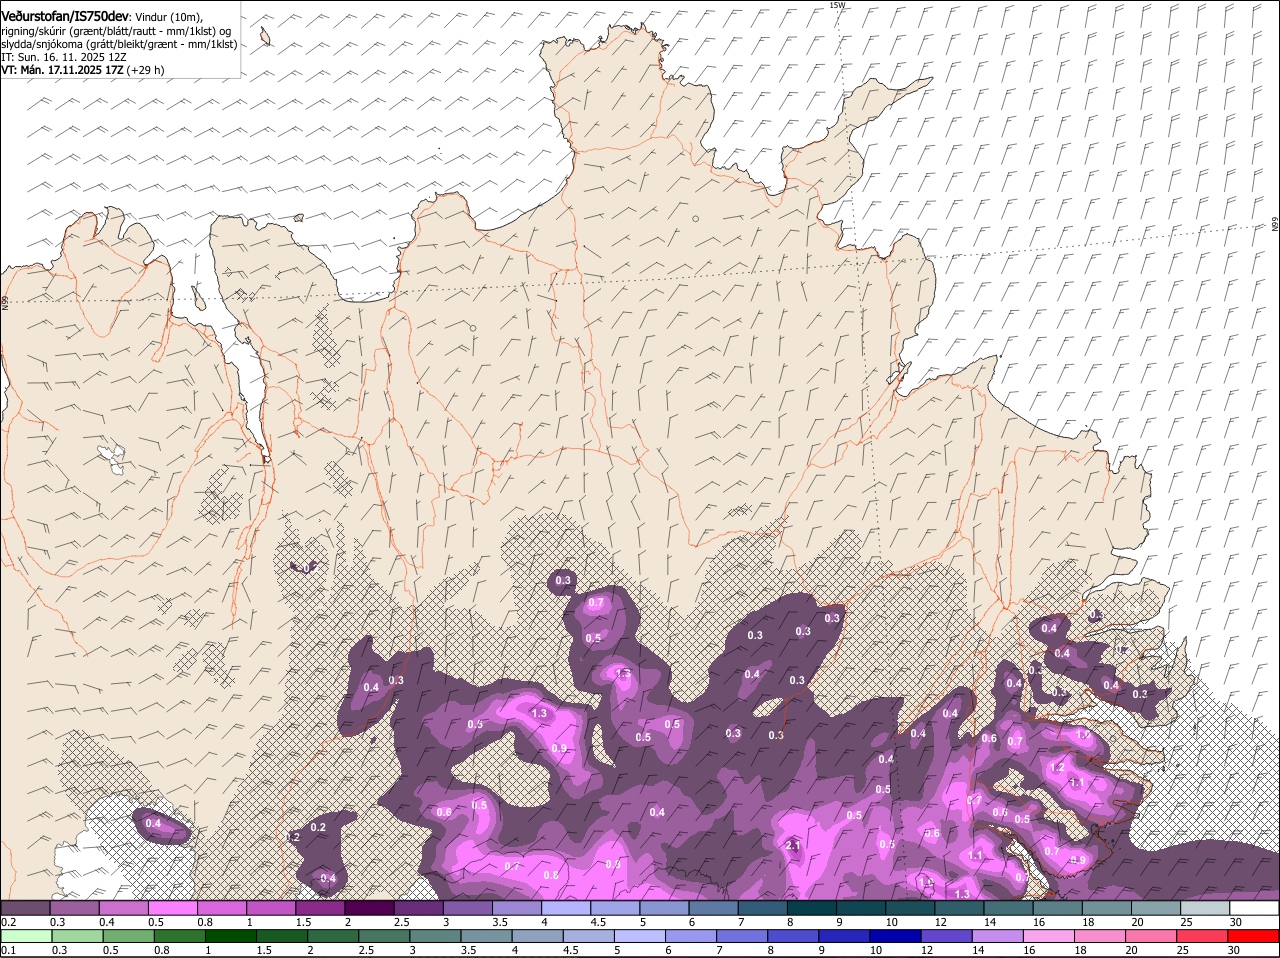Click the lower scale swatch between 6 and 7

(691, 936)
